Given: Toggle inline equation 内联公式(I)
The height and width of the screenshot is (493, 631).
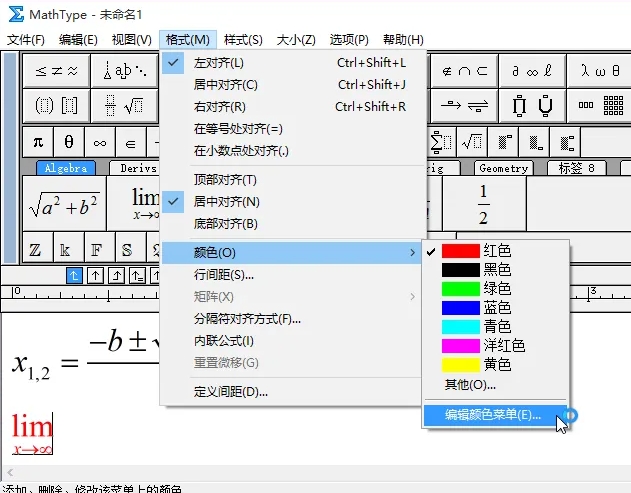Looking at the screenshot, I should pyautogui.click(x=293, y=341).
